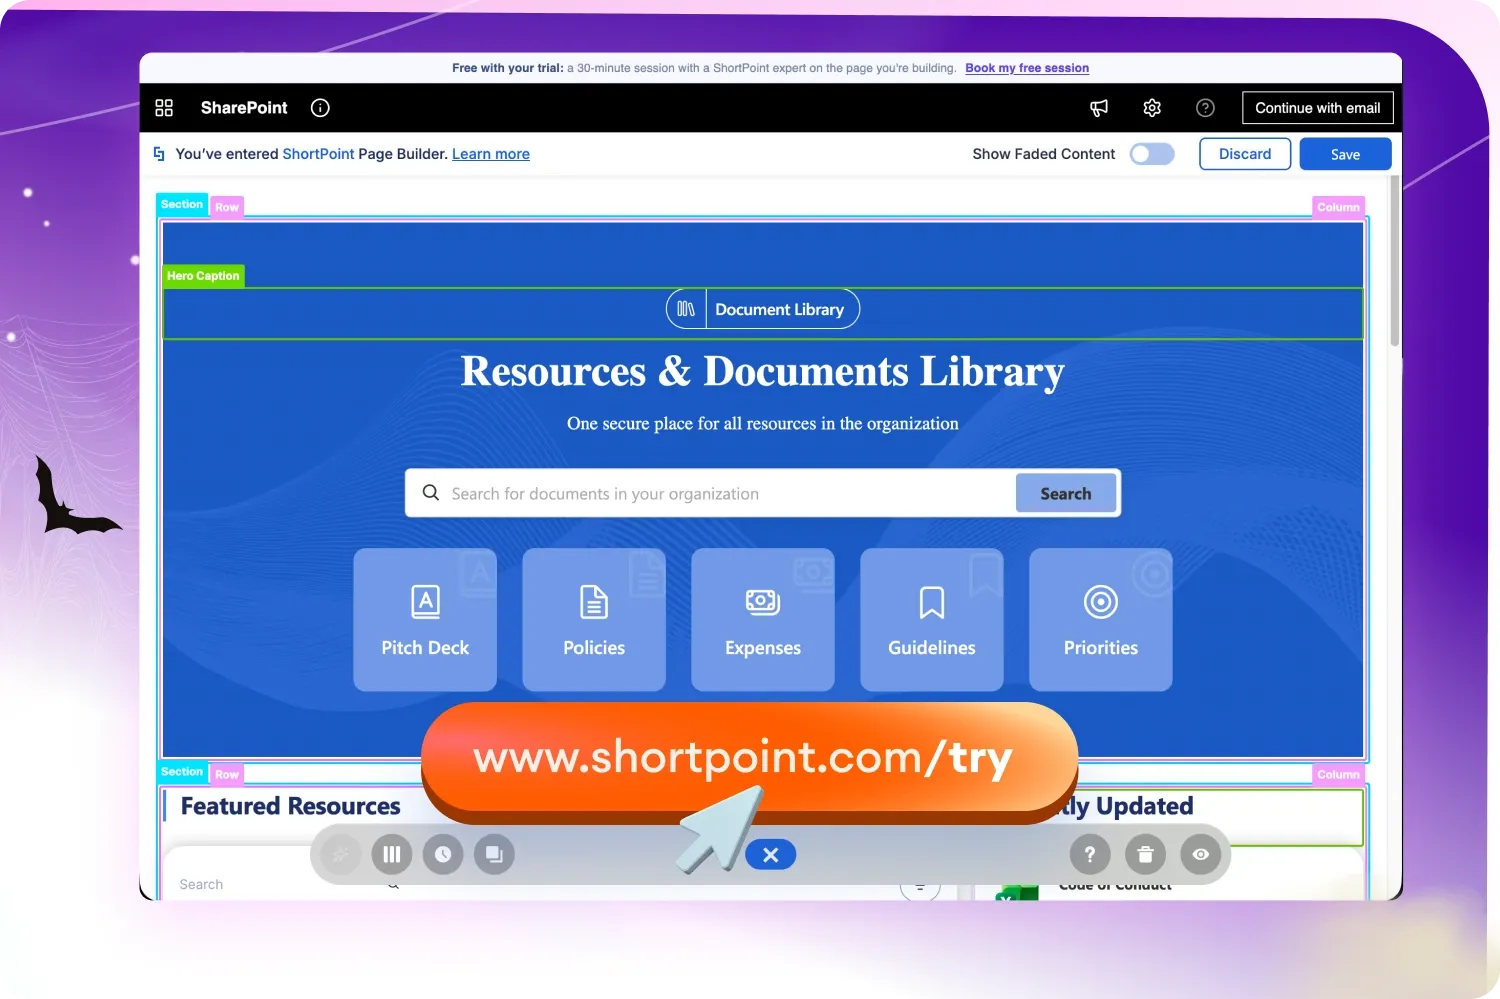Select the top Column tag

point(1338,207)
